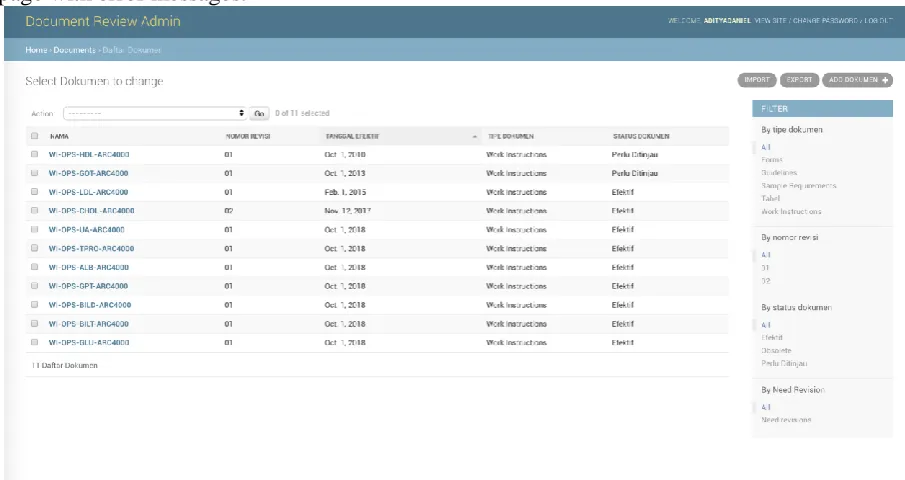
Task: Filter by Need revisions
Action: click(786, 420)
